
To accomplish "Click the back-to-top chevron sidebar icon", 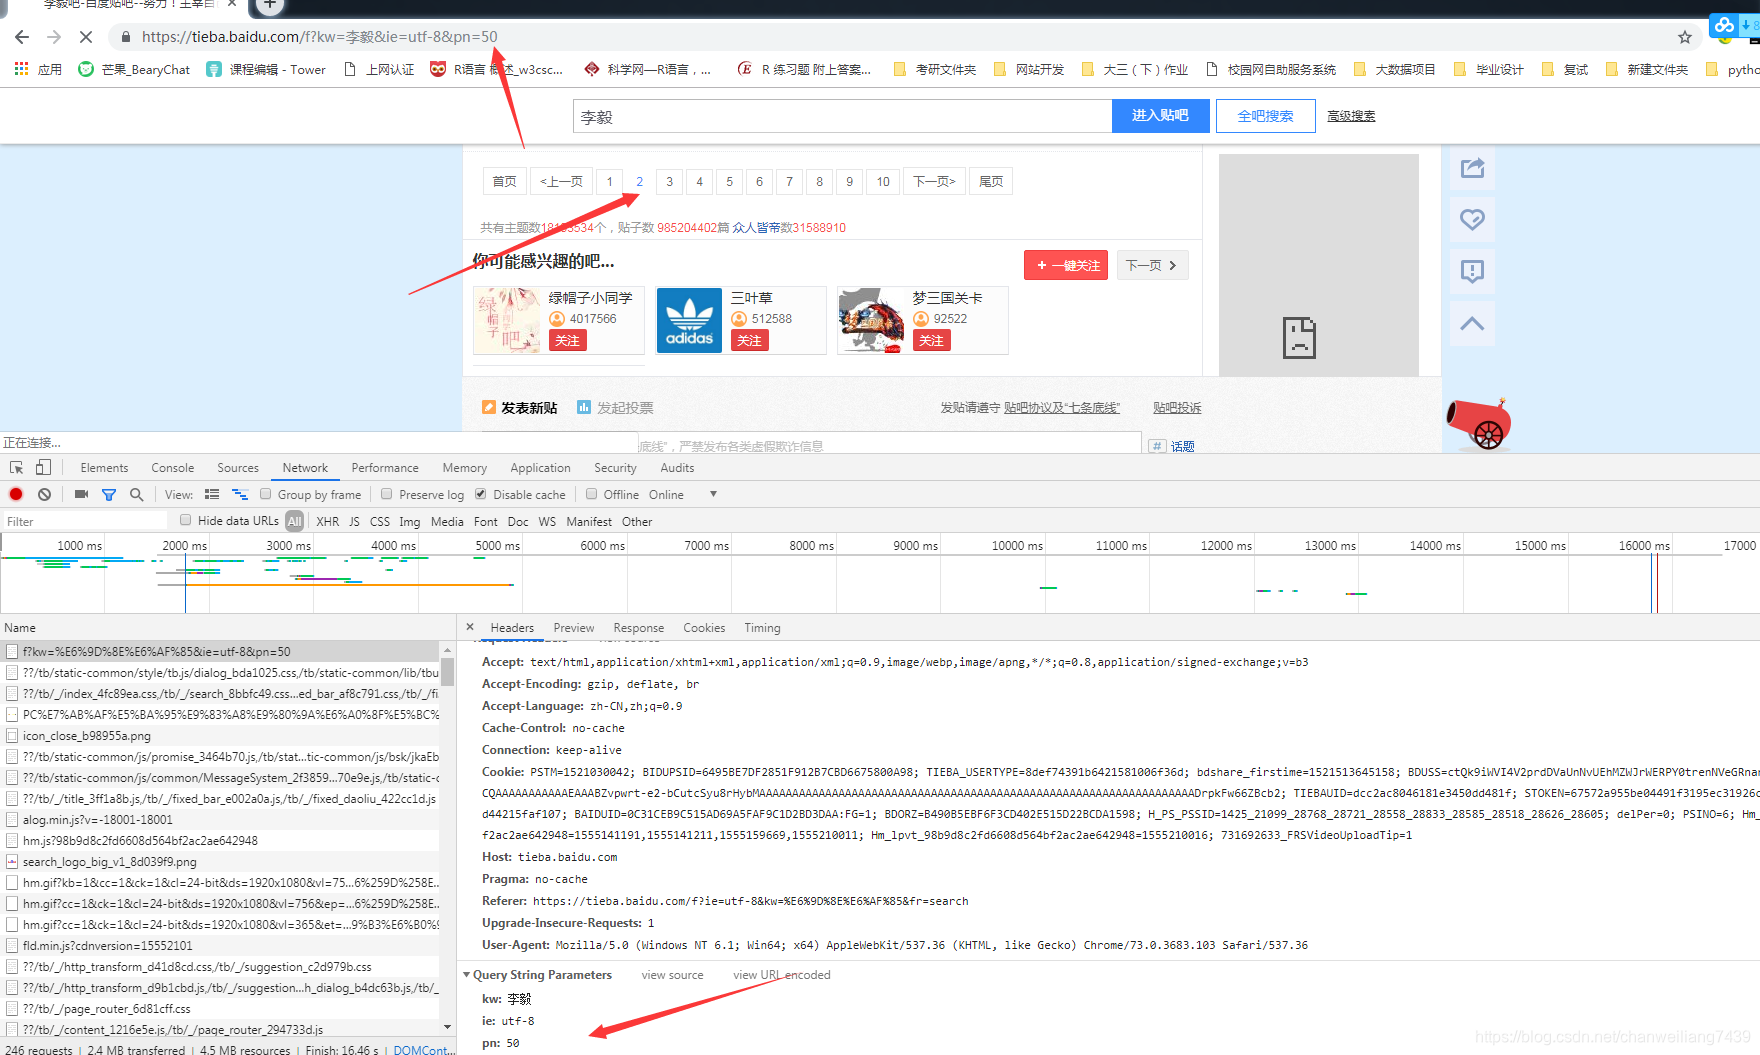I will 1472,324.
